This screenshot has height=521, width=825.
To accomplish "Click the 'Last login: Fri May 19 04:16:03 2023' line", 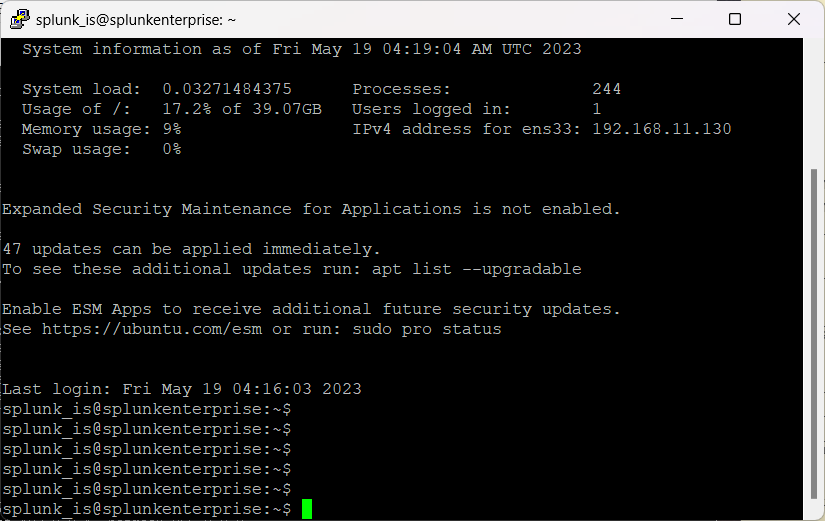I will tap(182, 389).
